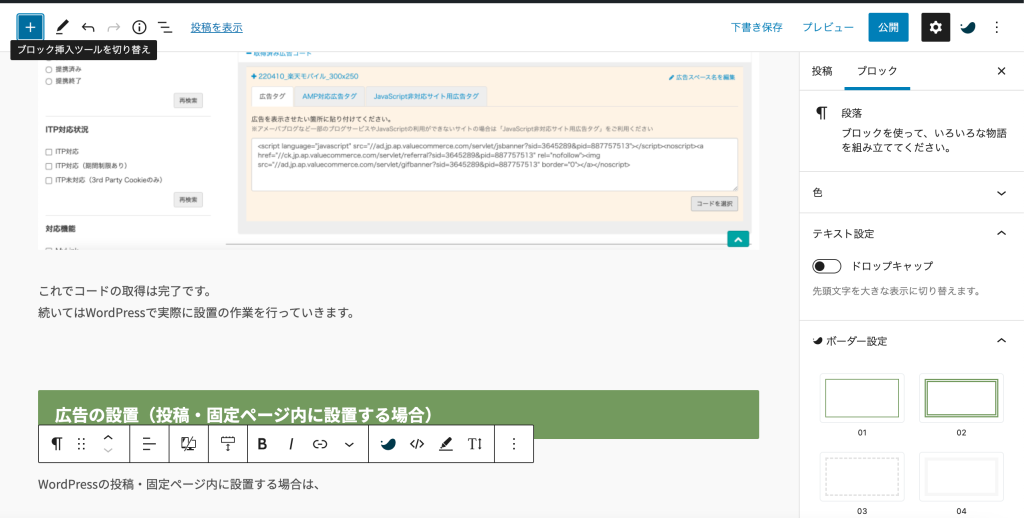Choose border style 01
The width and height of the screenshot is (1024, 518).
tap(862, 398)
